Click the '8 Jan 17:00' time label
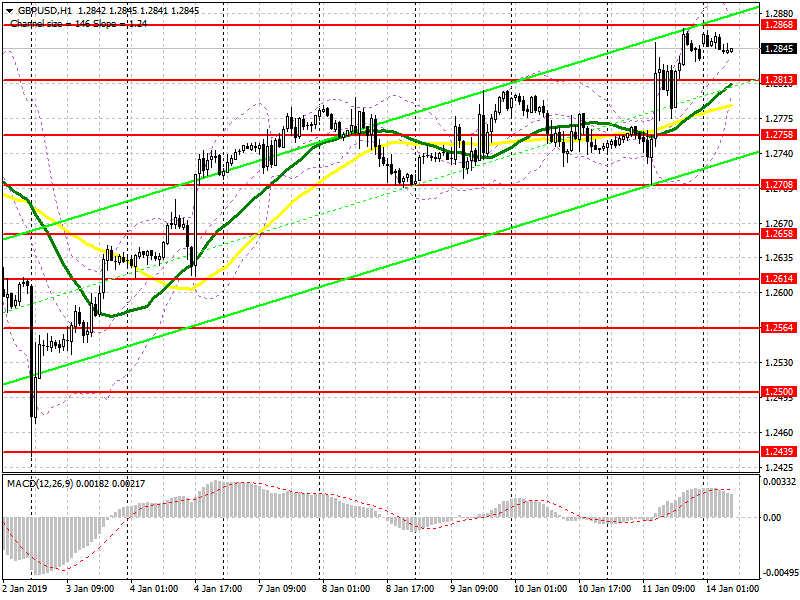 pyautogui.click(x=410, y=589)
